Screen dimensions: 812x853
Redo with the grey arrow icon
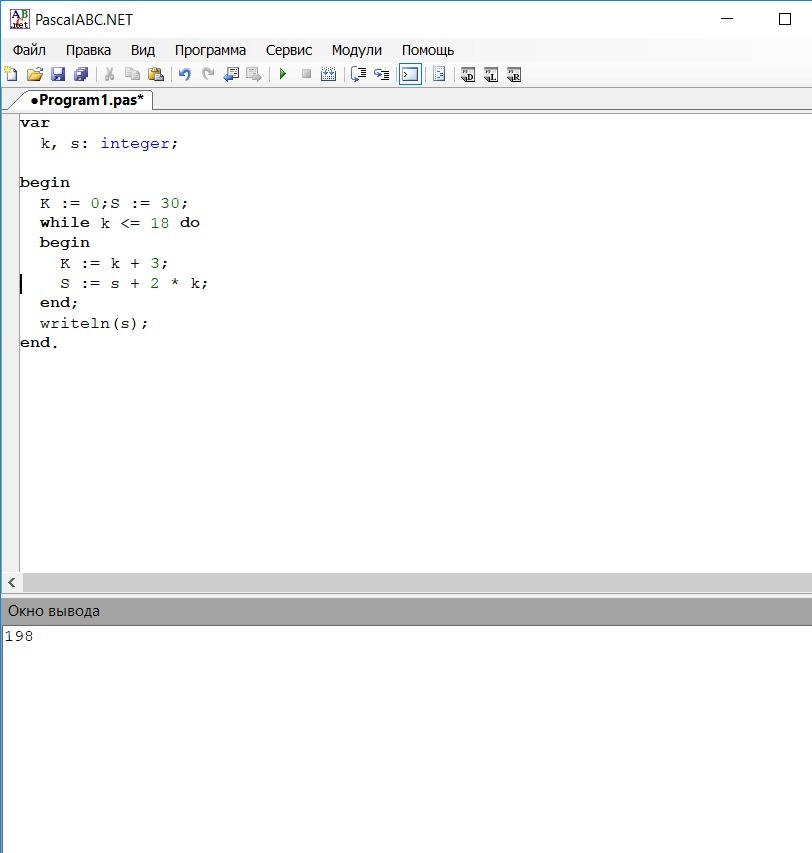(x=208, y=74)
